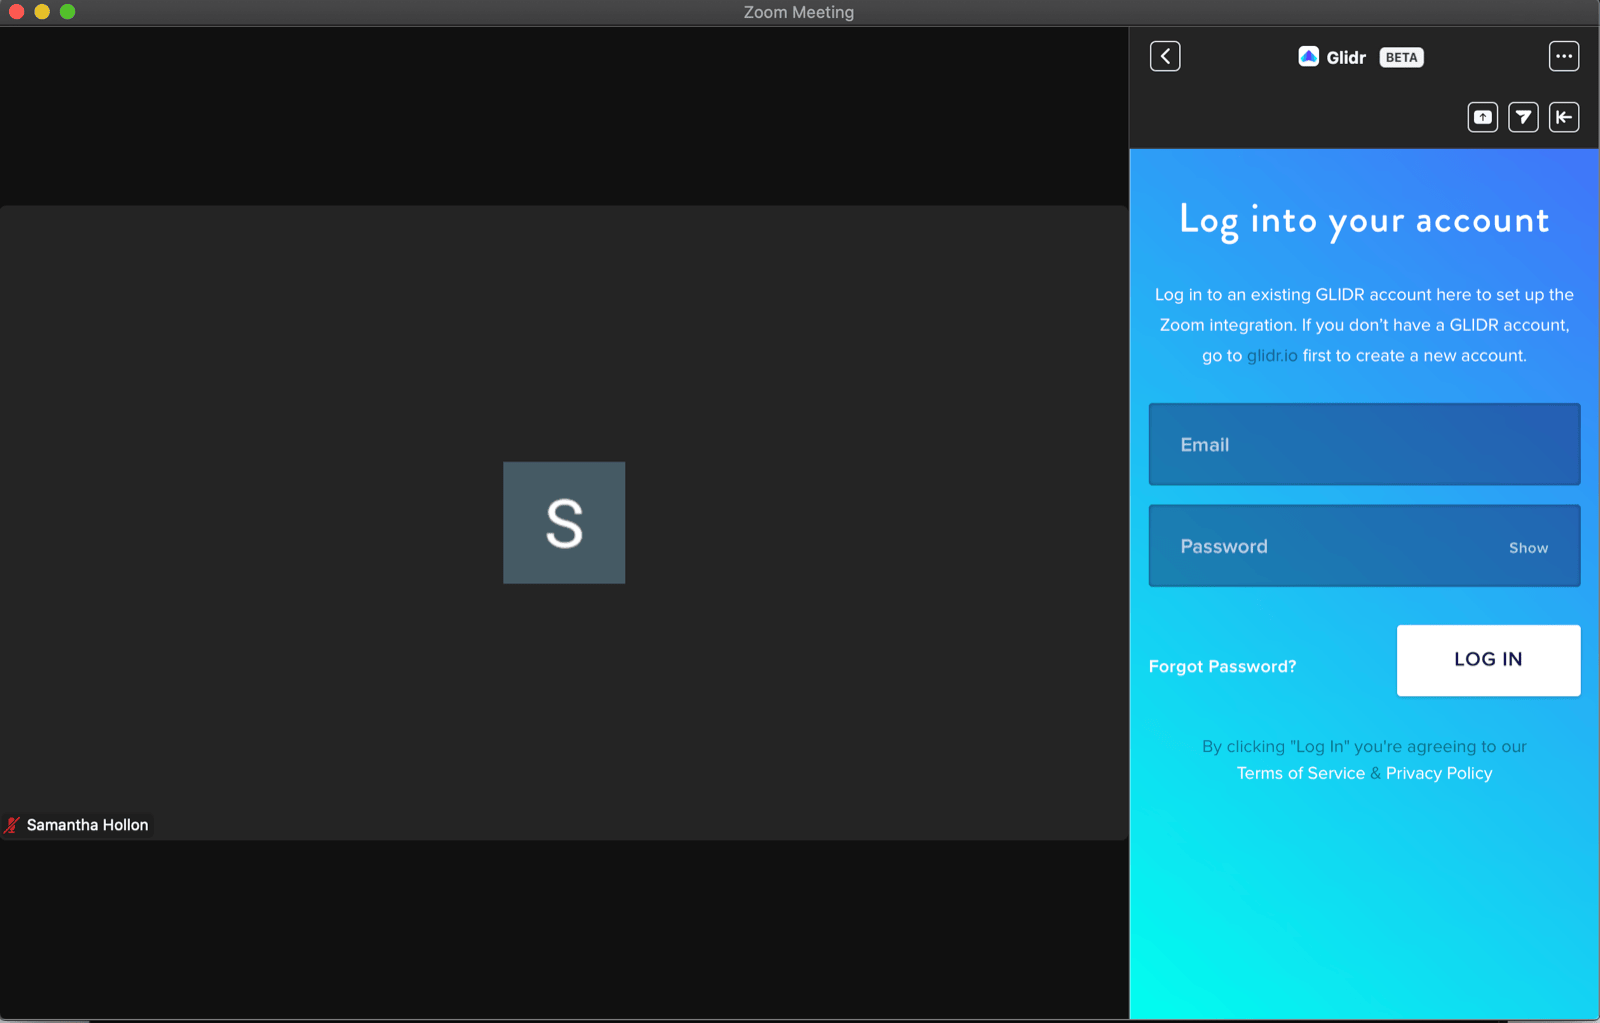Click the send paper-plane icon

click(x=1523, y=117)
